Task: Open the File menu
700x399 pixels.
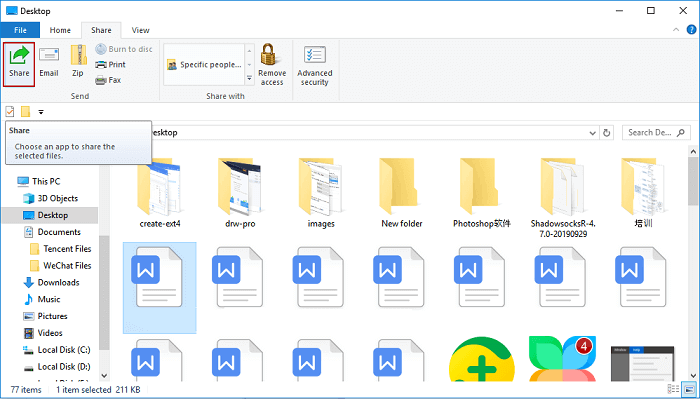Action: point(20,30)
